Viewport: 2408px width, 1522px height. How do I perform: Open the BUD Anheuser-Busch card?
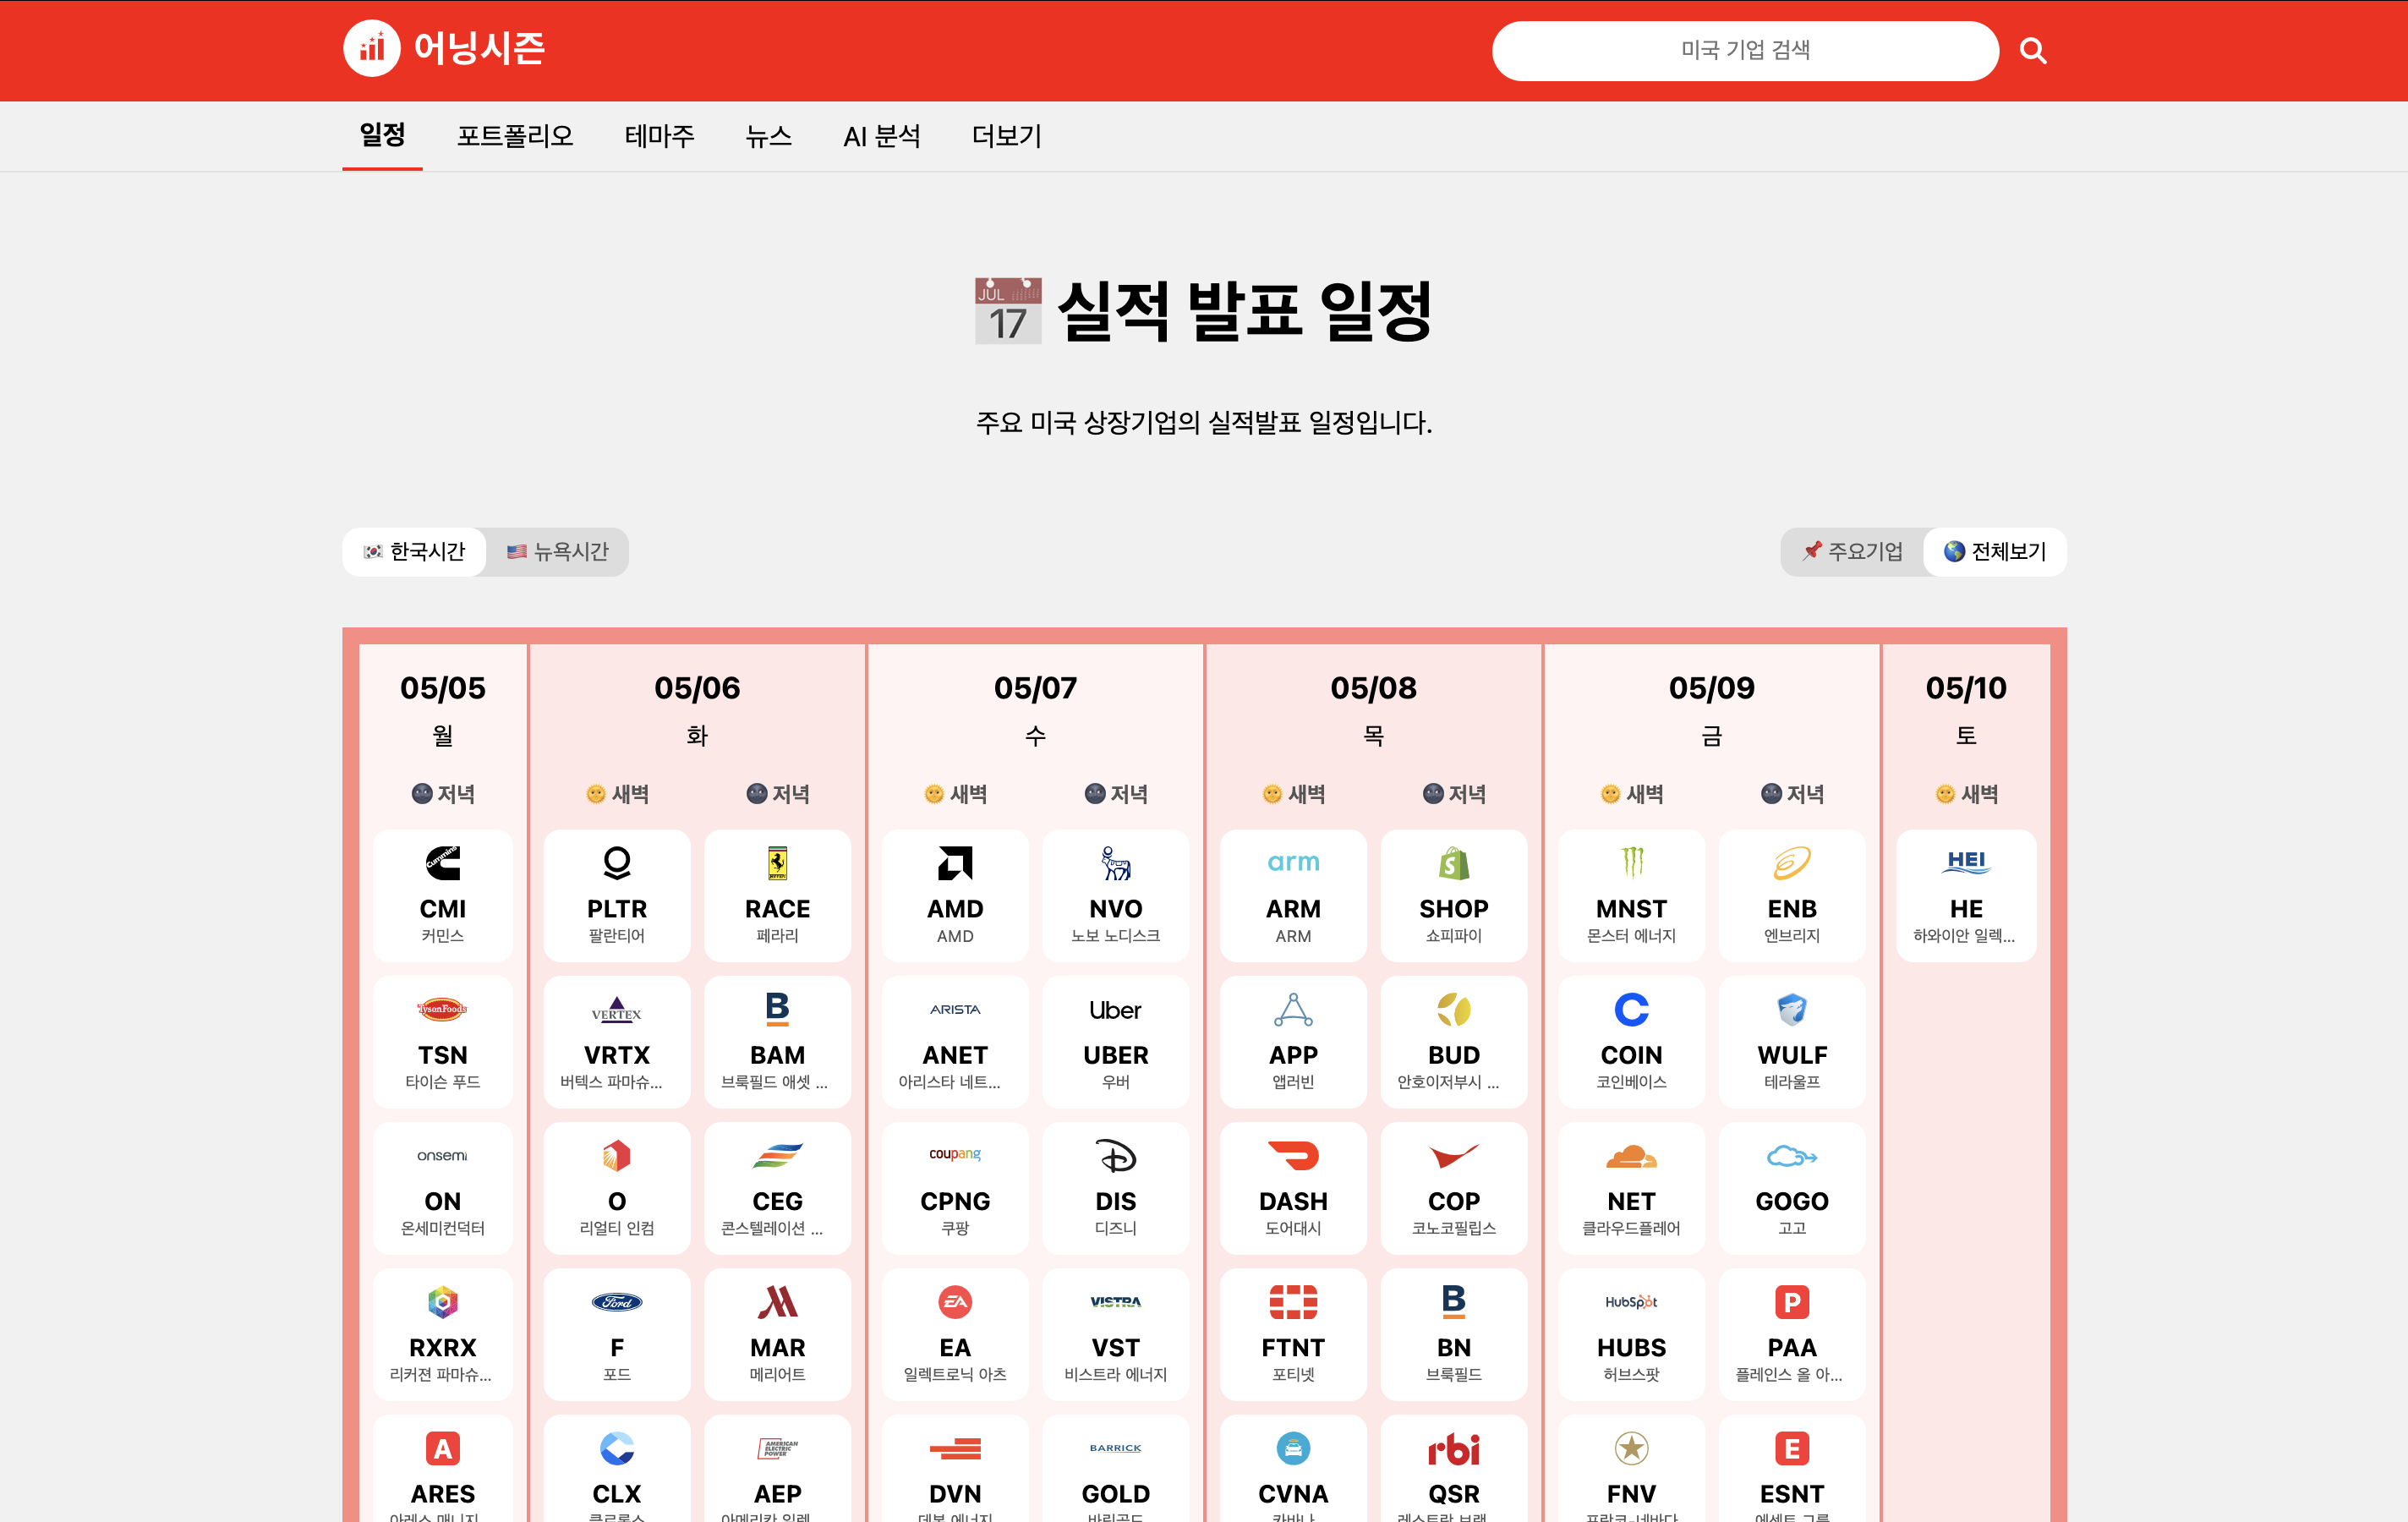click(1453, 1041)
